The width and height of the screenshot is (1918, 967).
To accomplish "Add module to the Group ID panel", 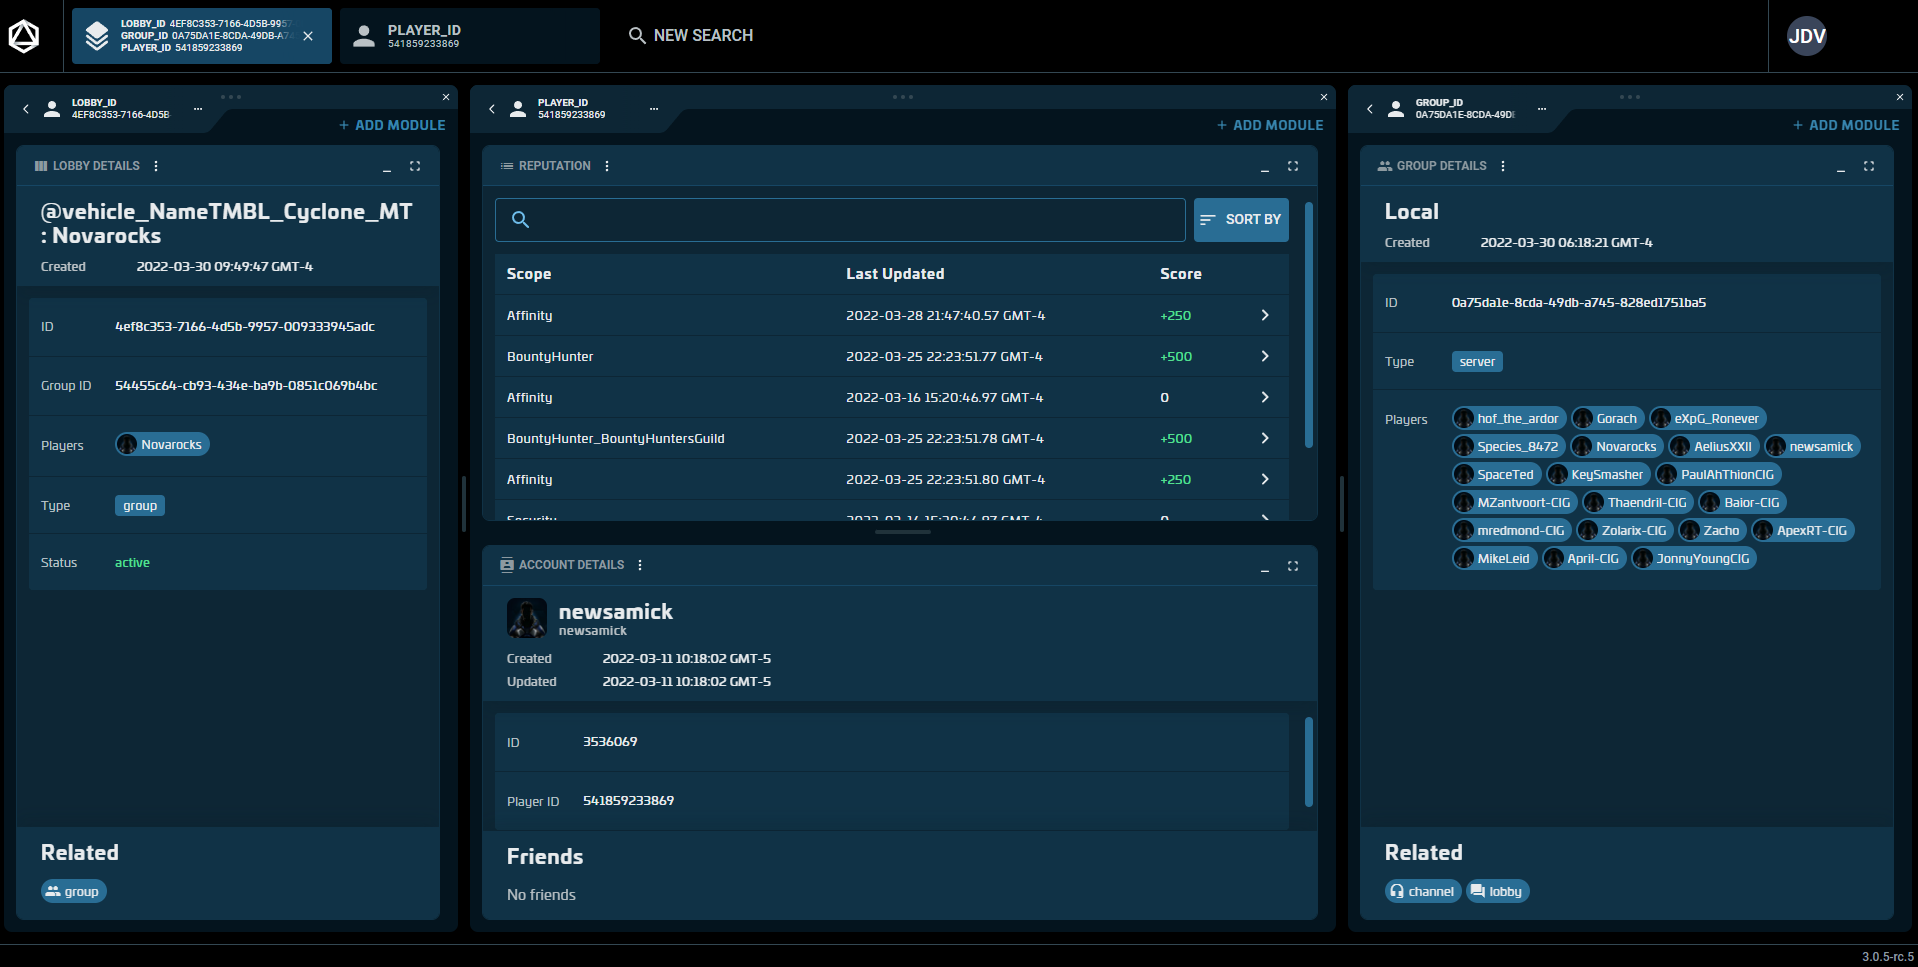I will 1845,125.
